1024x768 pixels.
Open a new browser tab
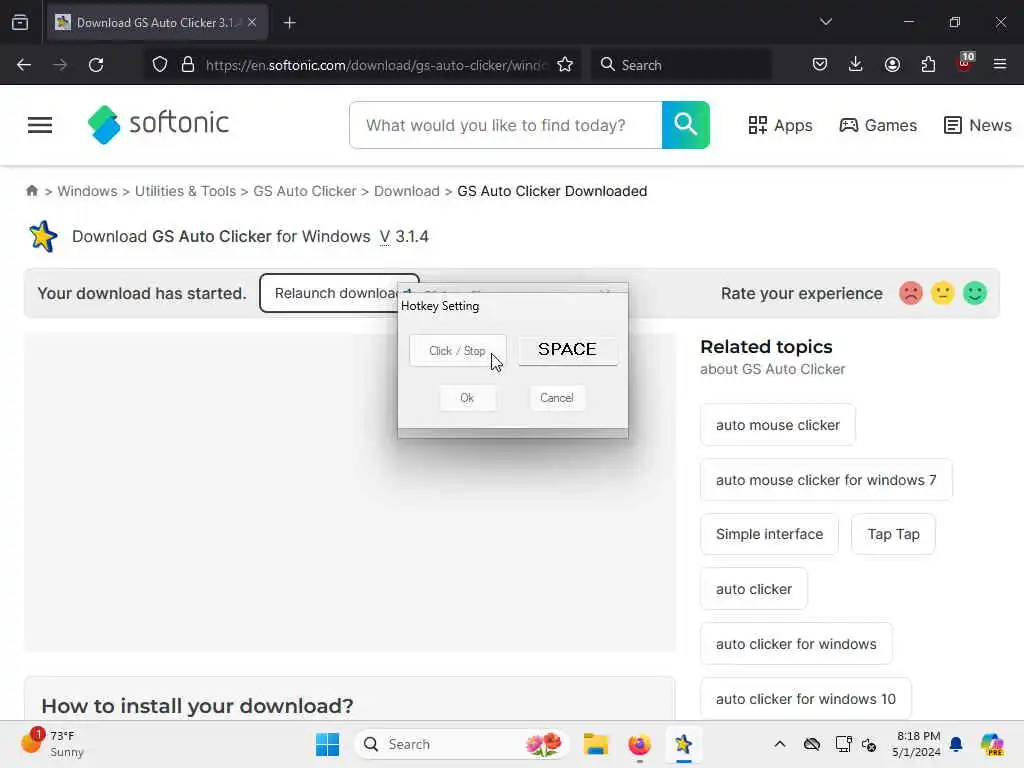point(289,23)
